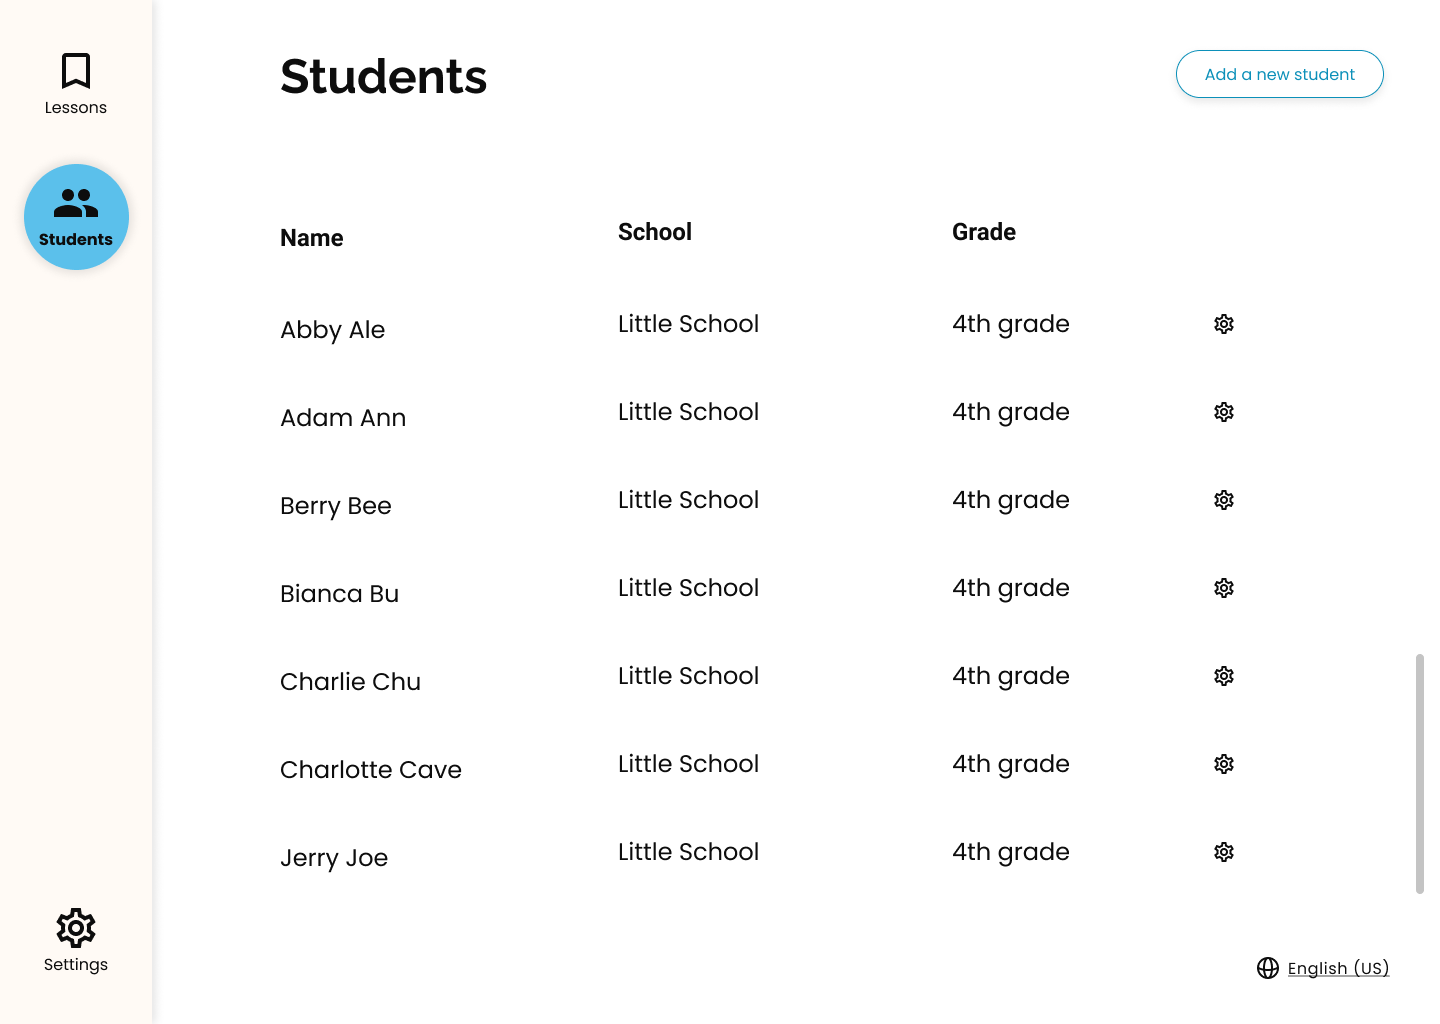Go to Lessons in the sidebar
This screenshot has height=1024, width=1440.
click(76, 84)
